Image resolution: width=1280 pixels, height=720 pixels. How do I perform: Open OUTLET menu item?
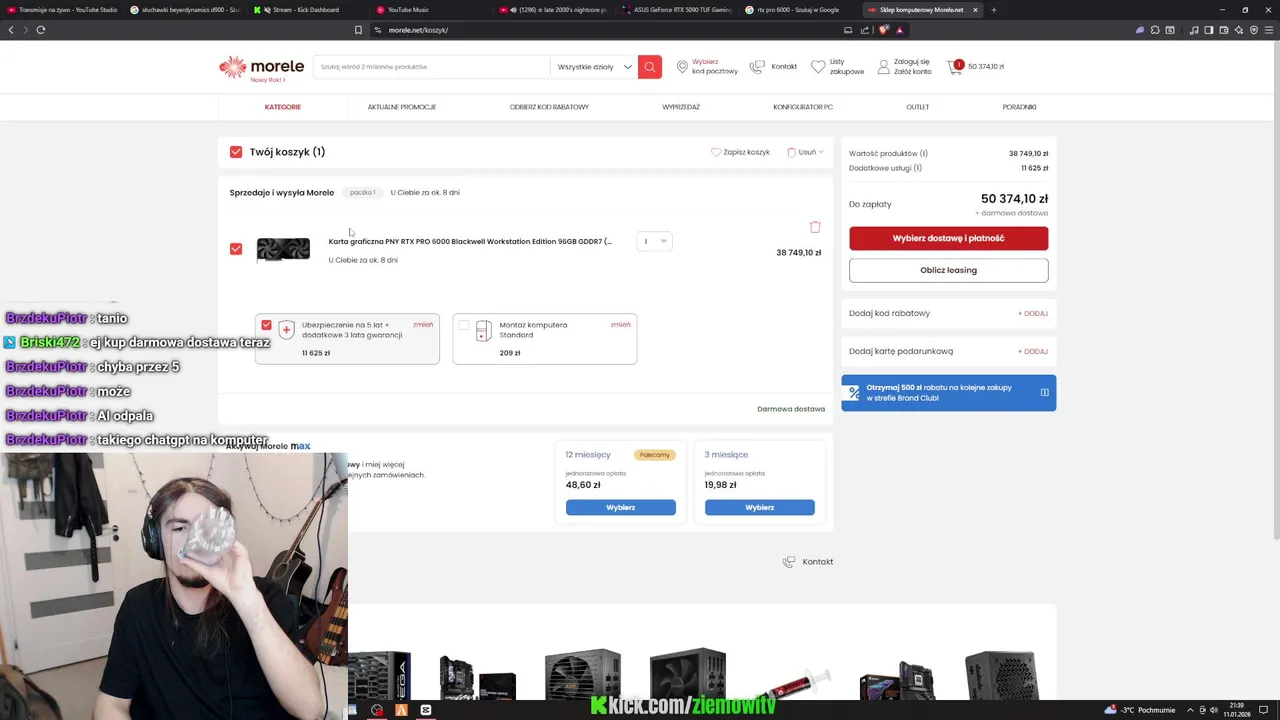click(918, 107)
